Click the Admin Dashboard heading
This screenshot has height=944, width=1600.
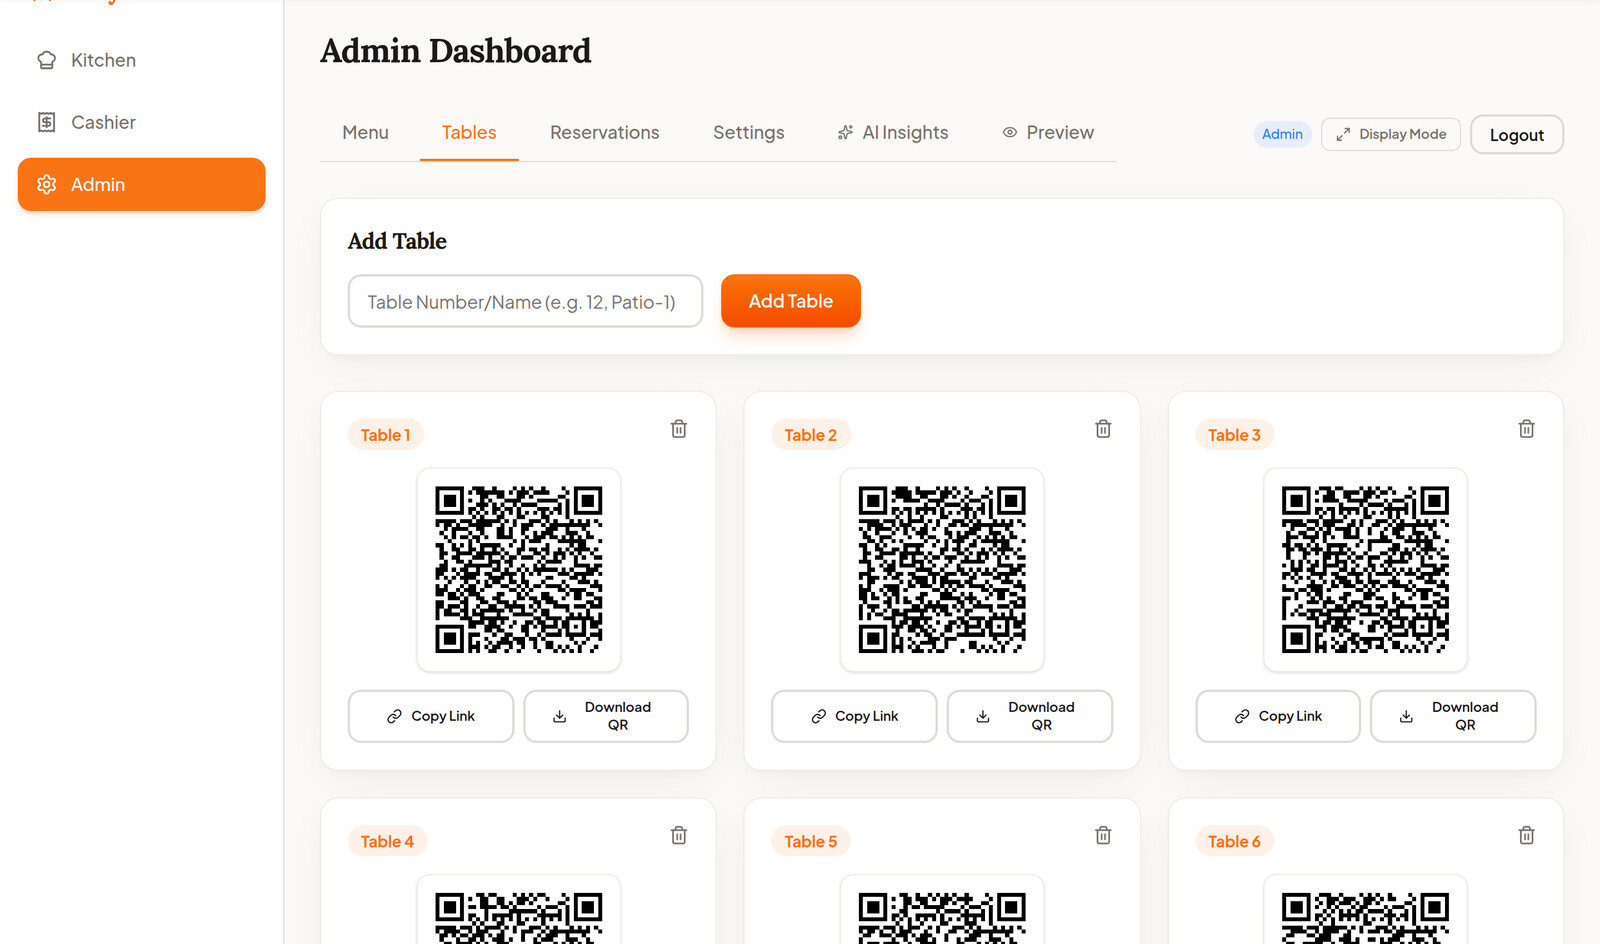click(456, 51)
